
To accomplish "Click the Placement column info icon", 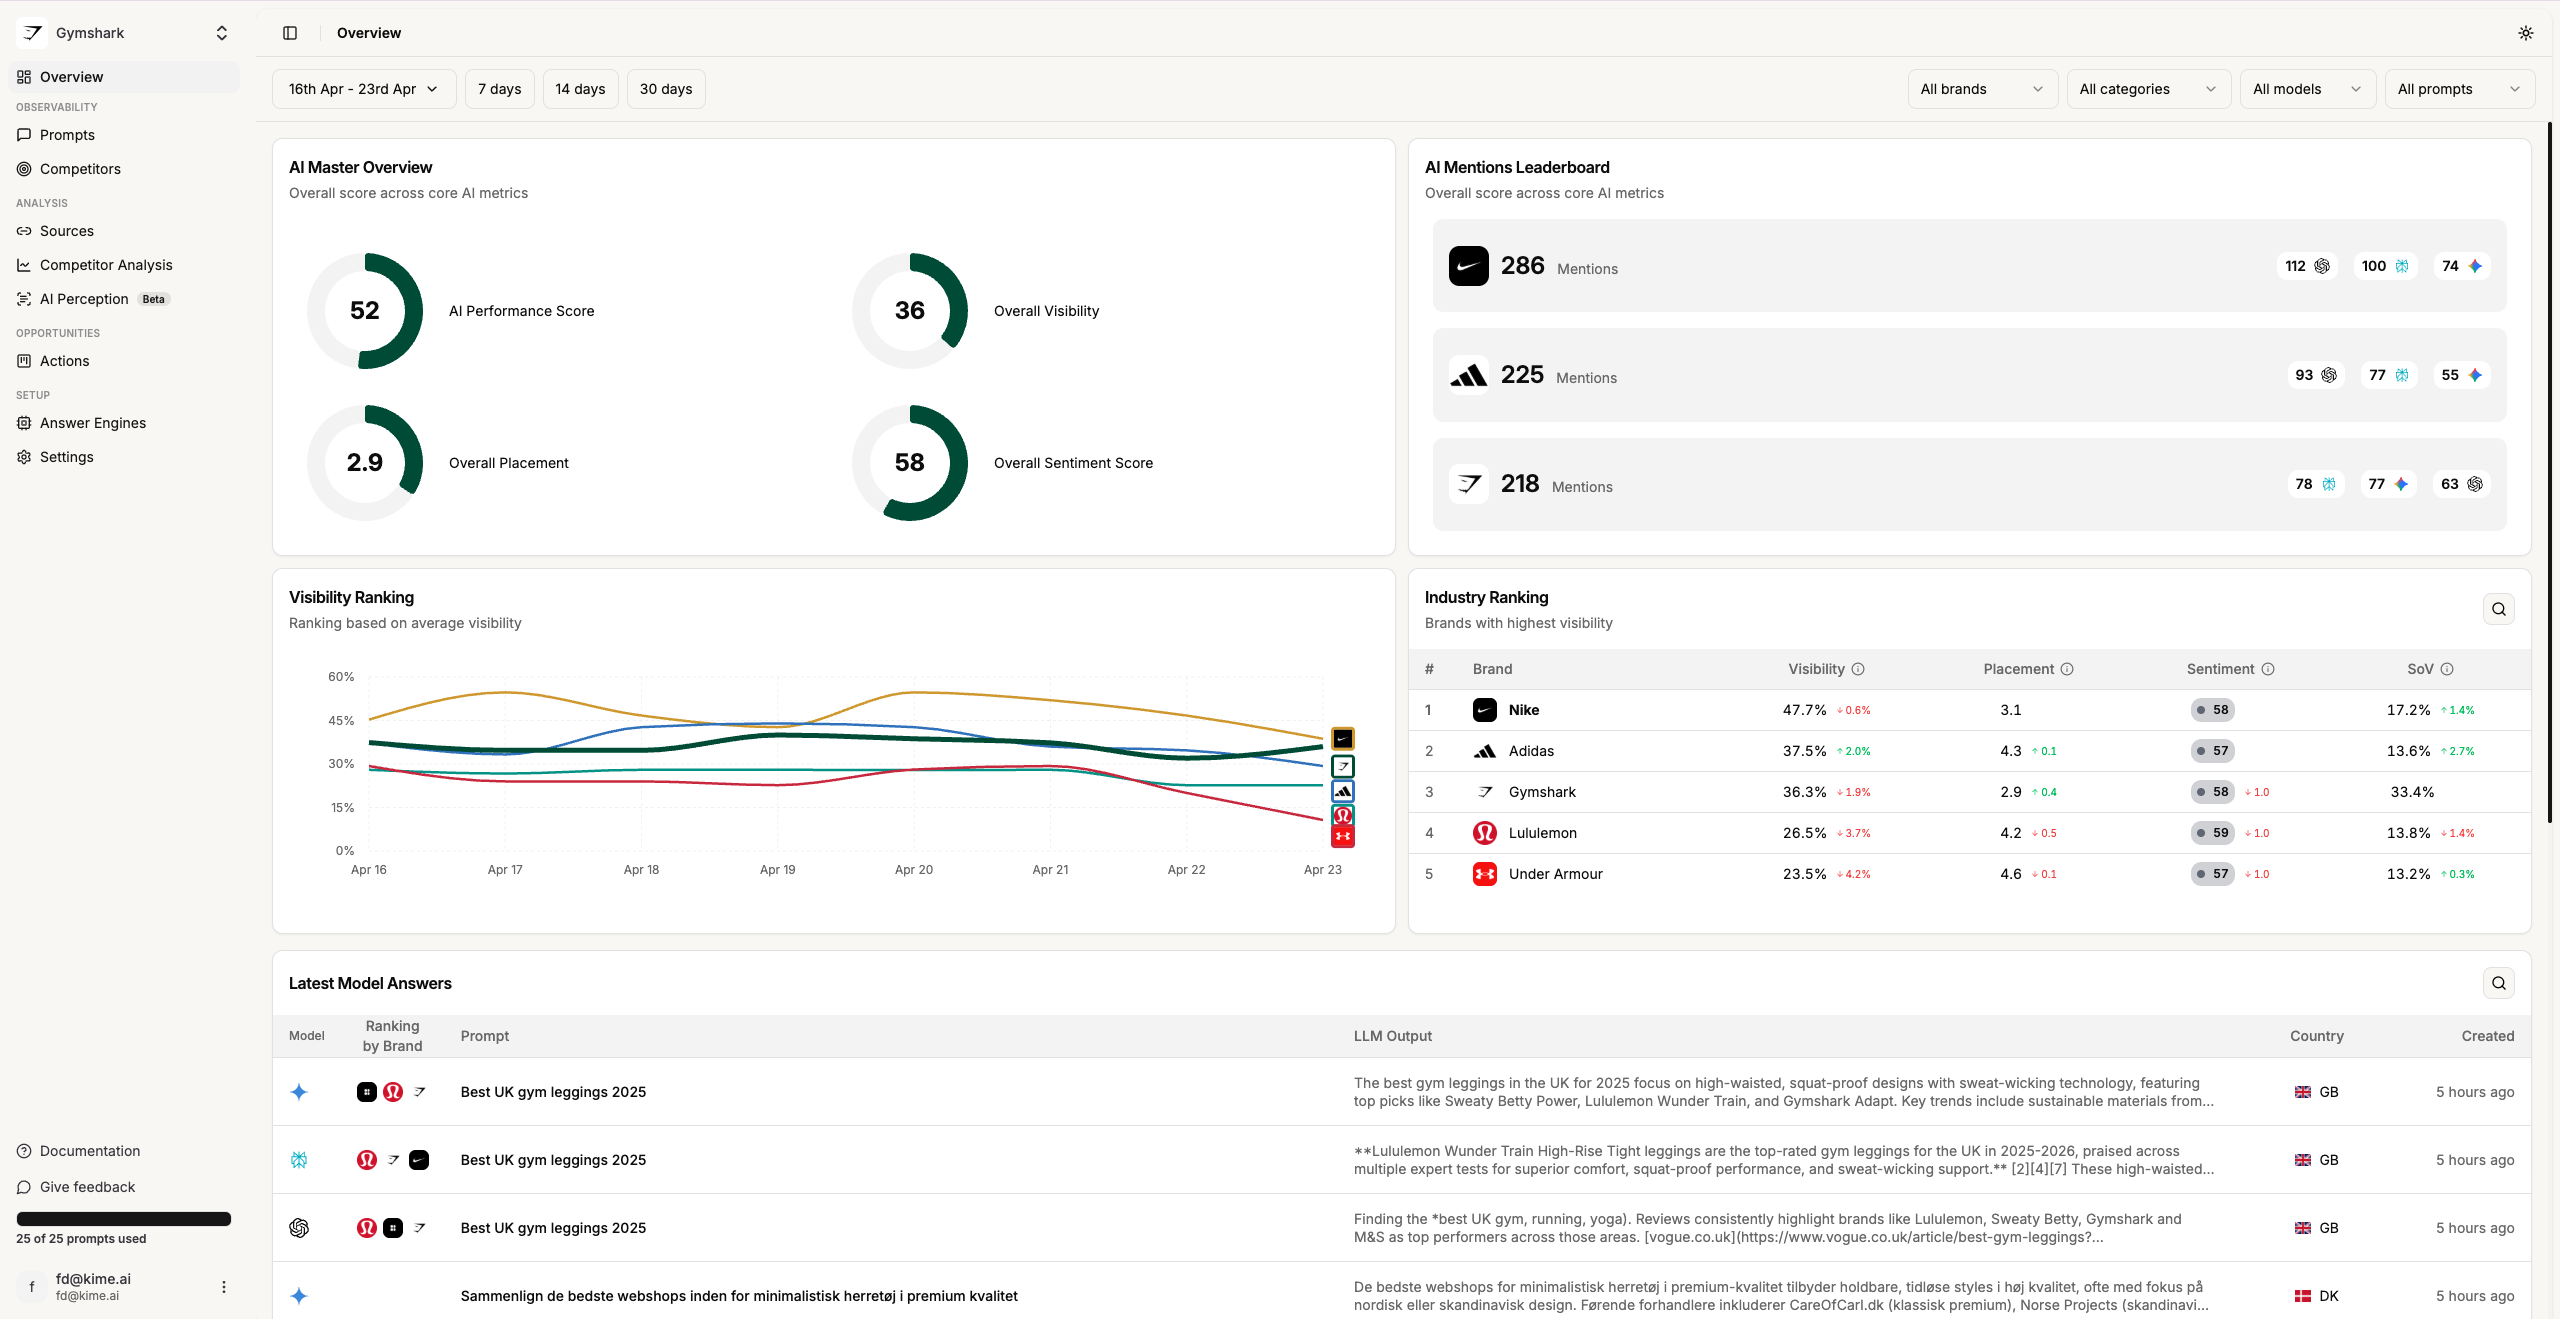I will (2067, 669).
